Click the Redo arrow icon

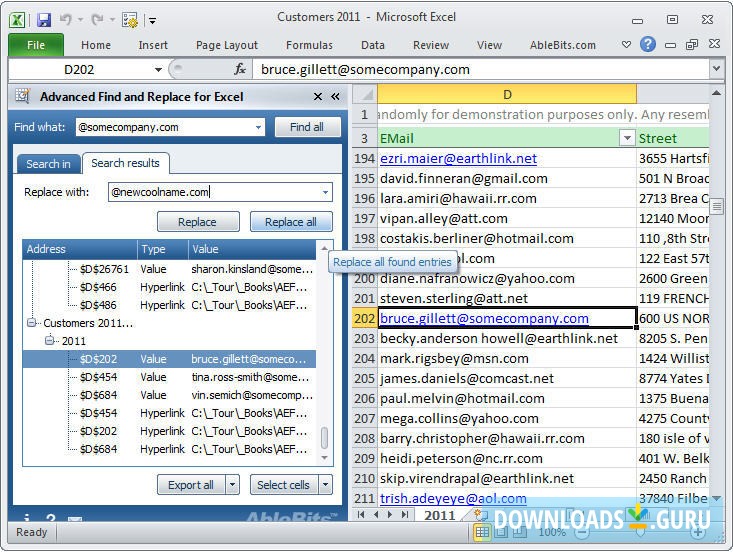[x=97, y=20]
